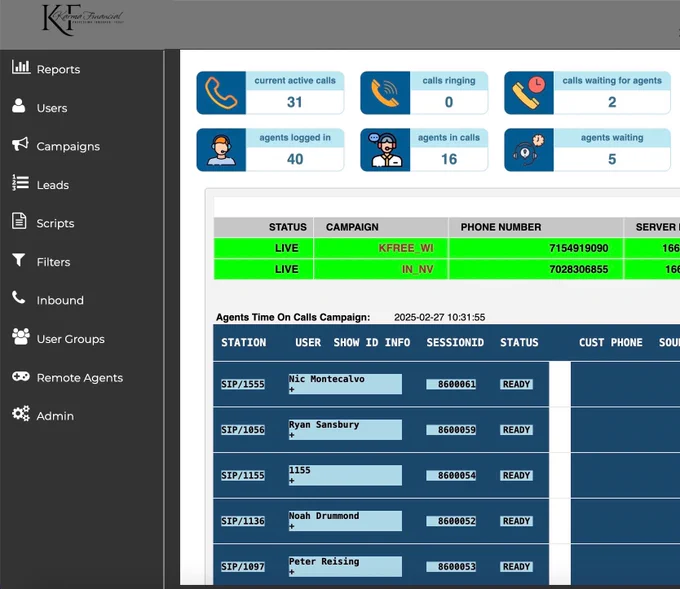
Task: Click the Karma Financial logo
Action: tap(82, 20)
